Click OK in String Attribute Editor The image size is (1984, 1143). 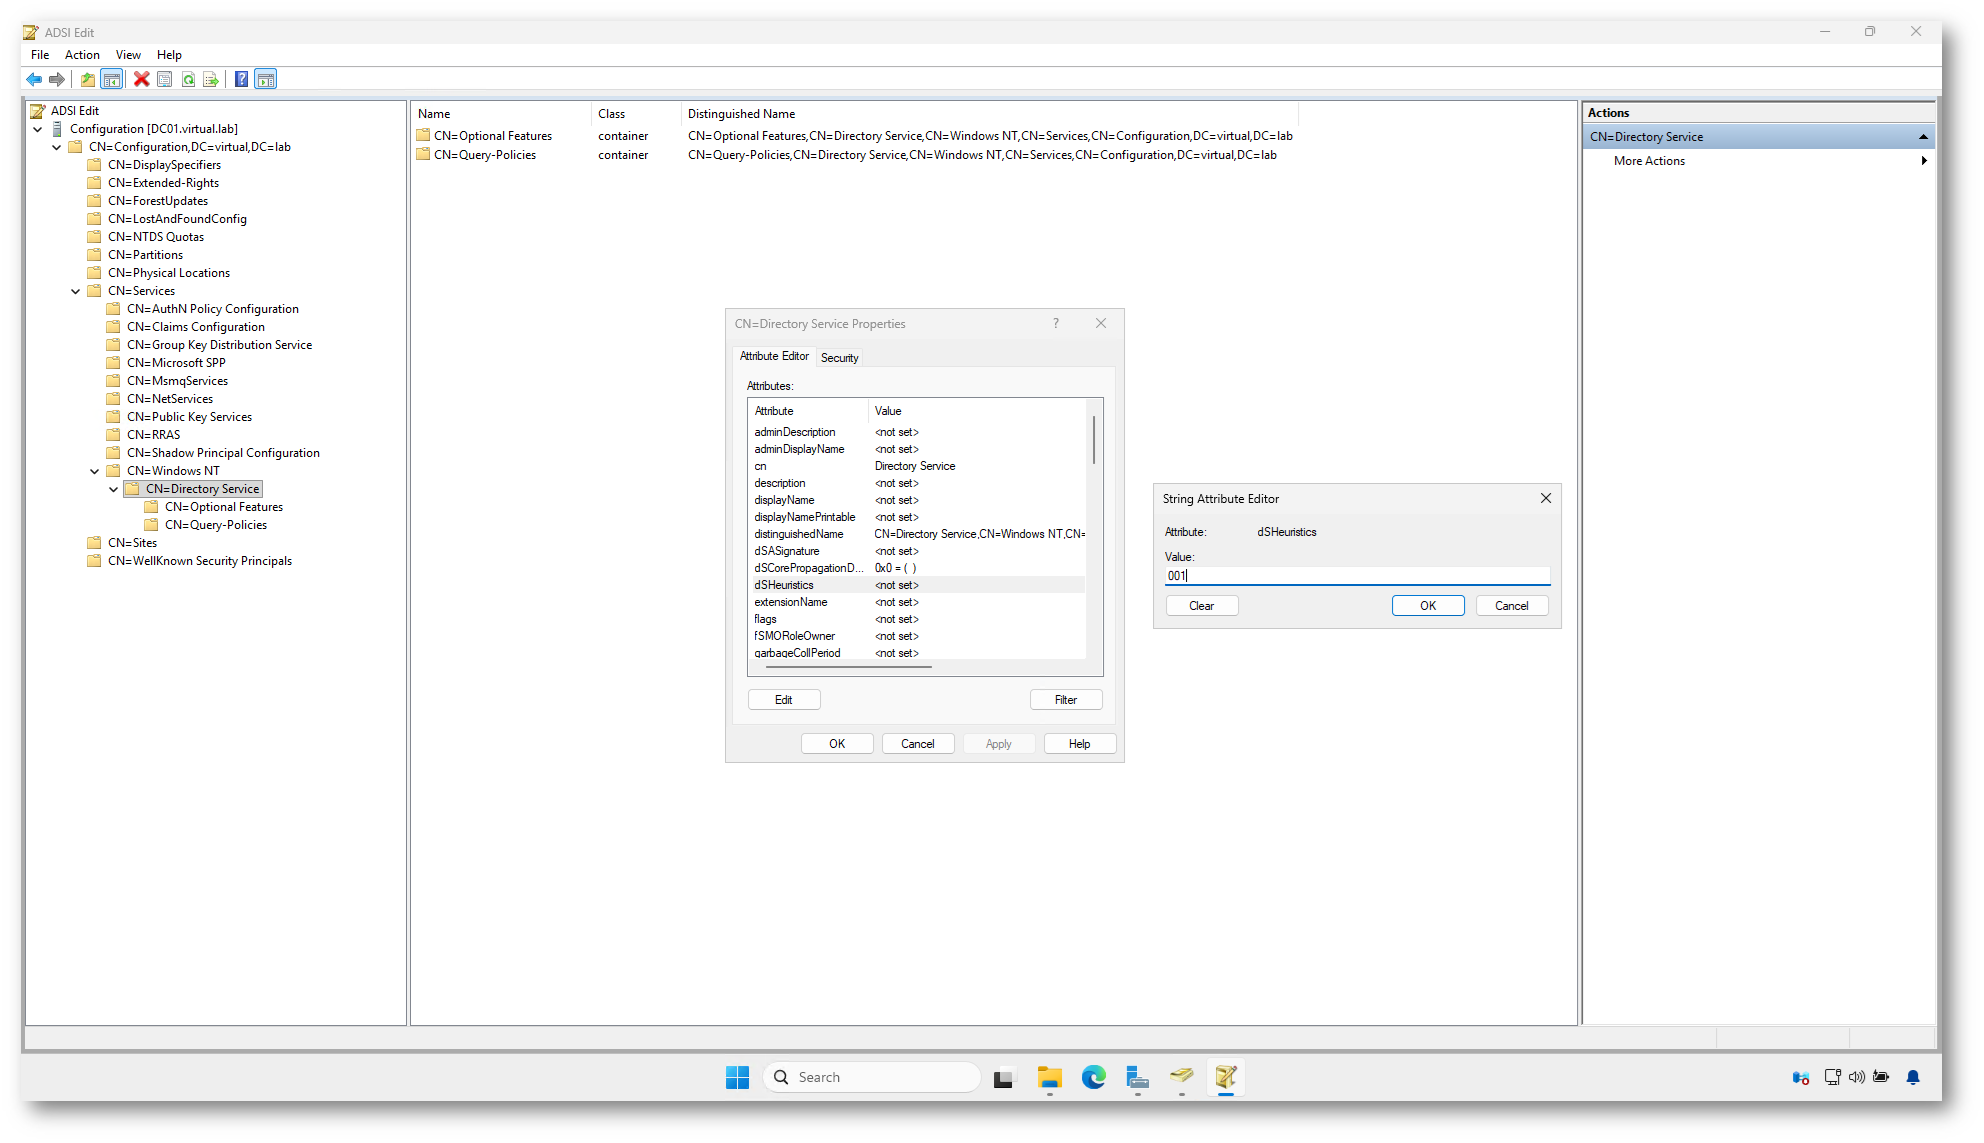click(x=1428, y=606)
